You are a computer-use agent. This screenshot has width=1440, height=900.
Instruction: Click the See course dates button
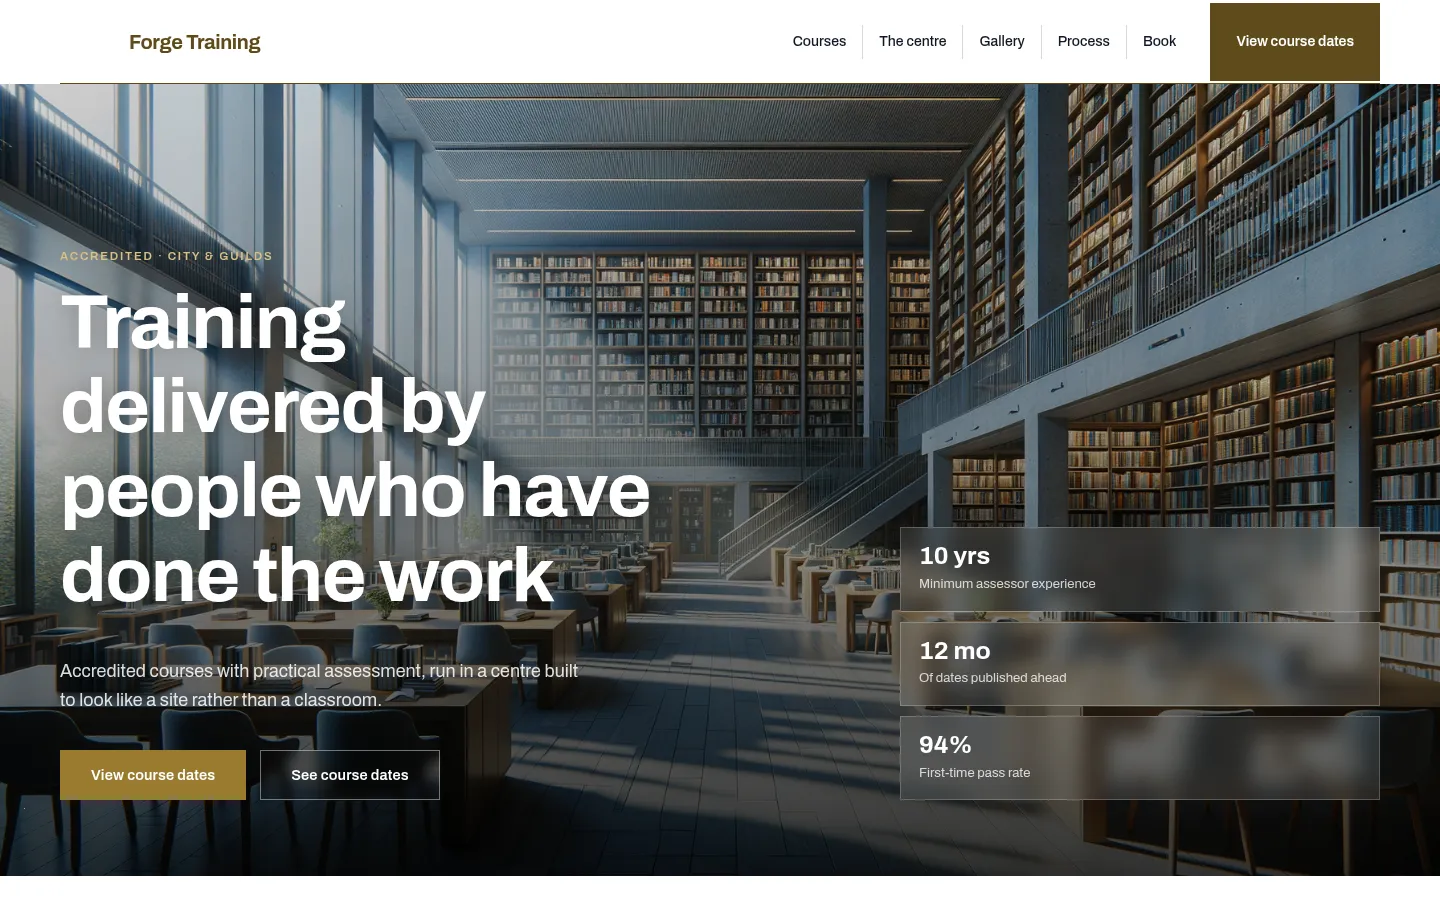pos(350,775)
